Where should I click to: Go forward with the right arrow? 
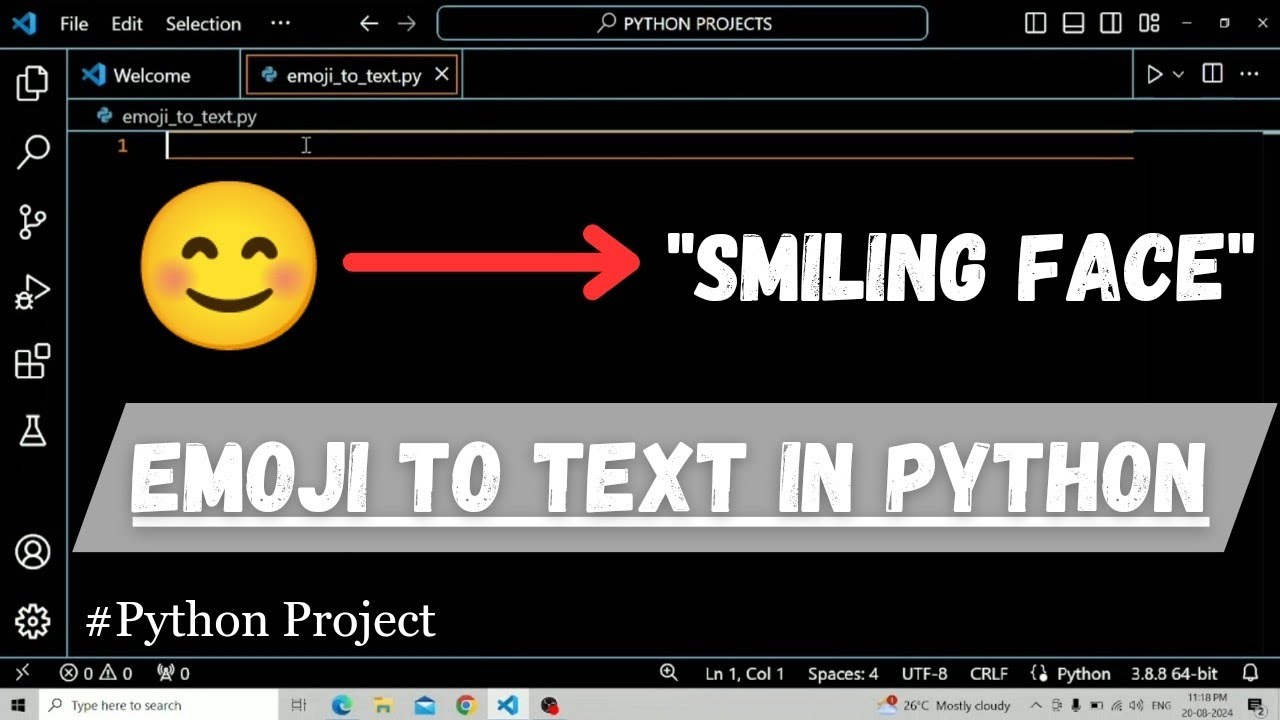tap(406, 23)
